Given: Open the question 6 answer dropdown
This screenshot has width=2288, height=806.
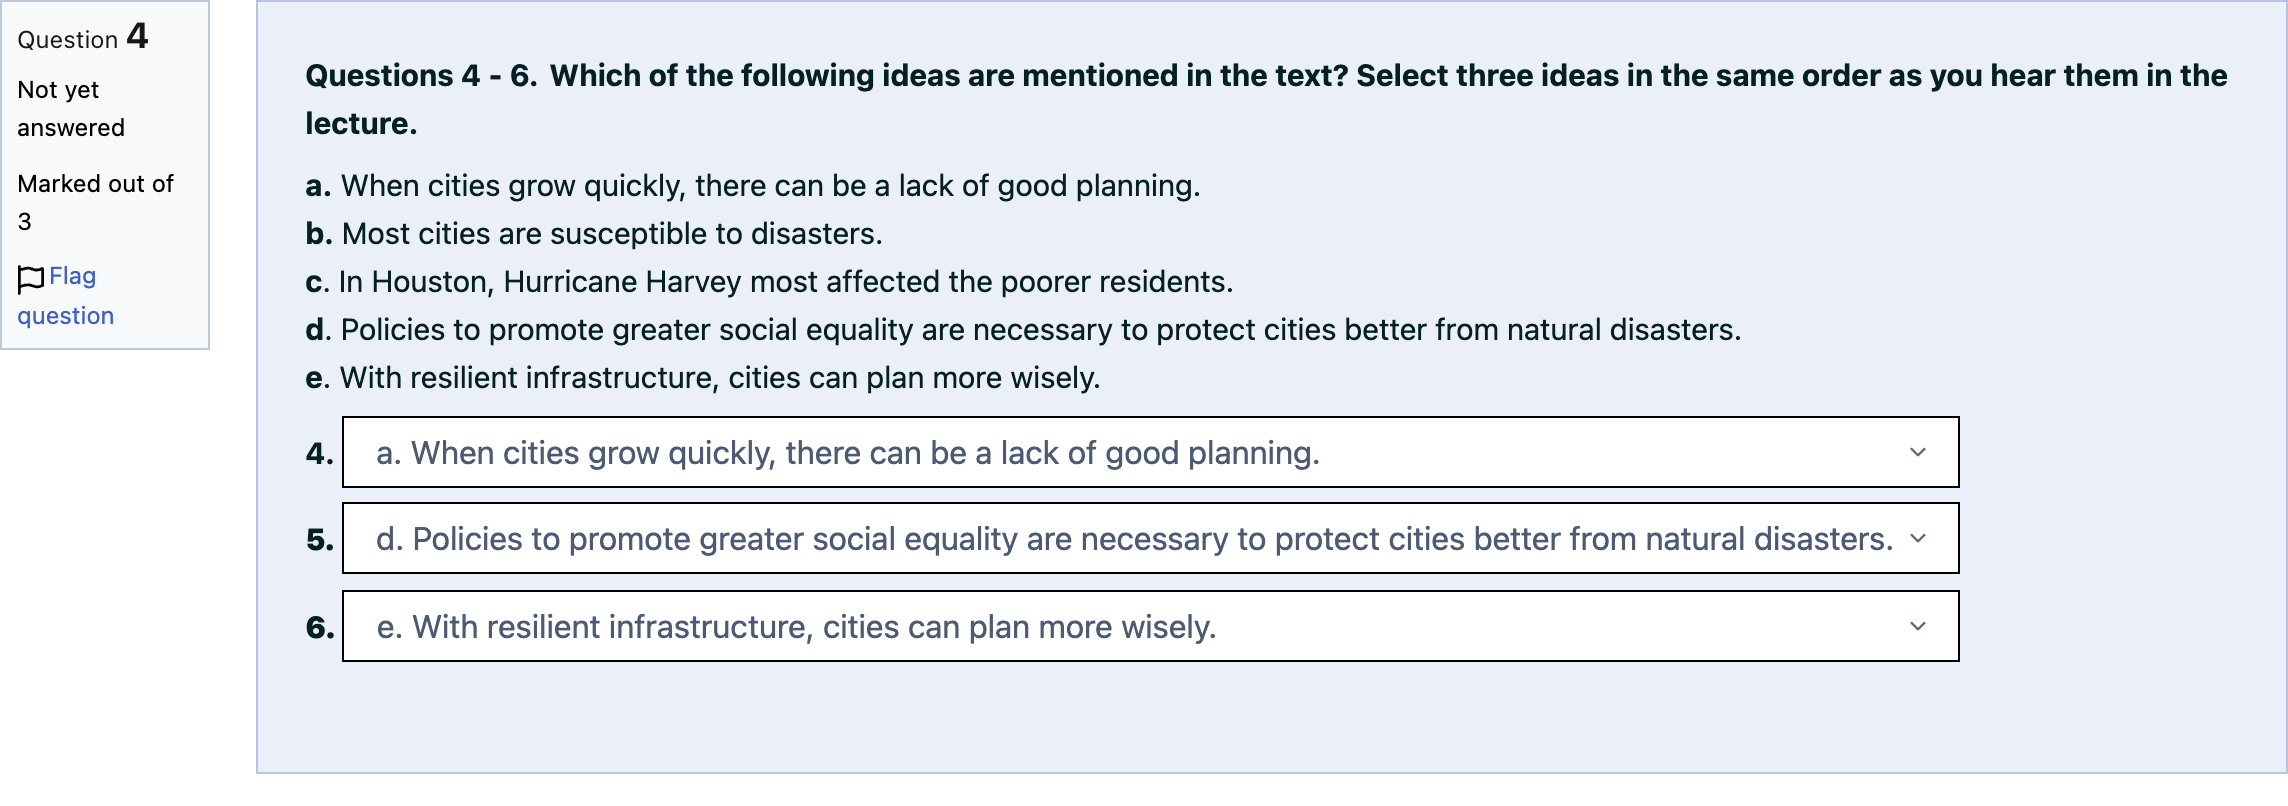Looking at the screenshot, I should point(1150,626).
